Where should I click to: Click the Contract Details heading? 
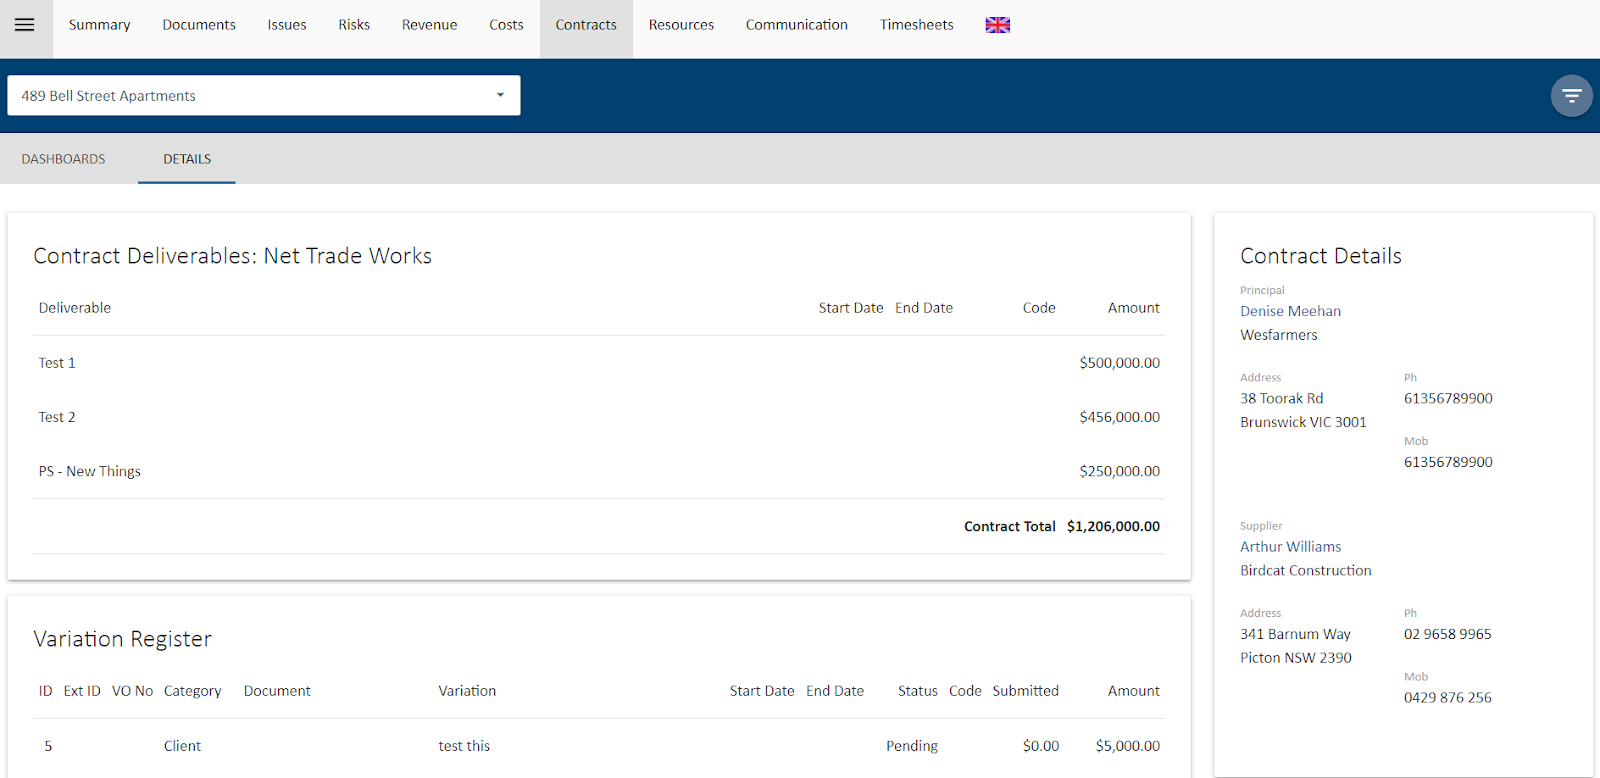click(1321, 256)
